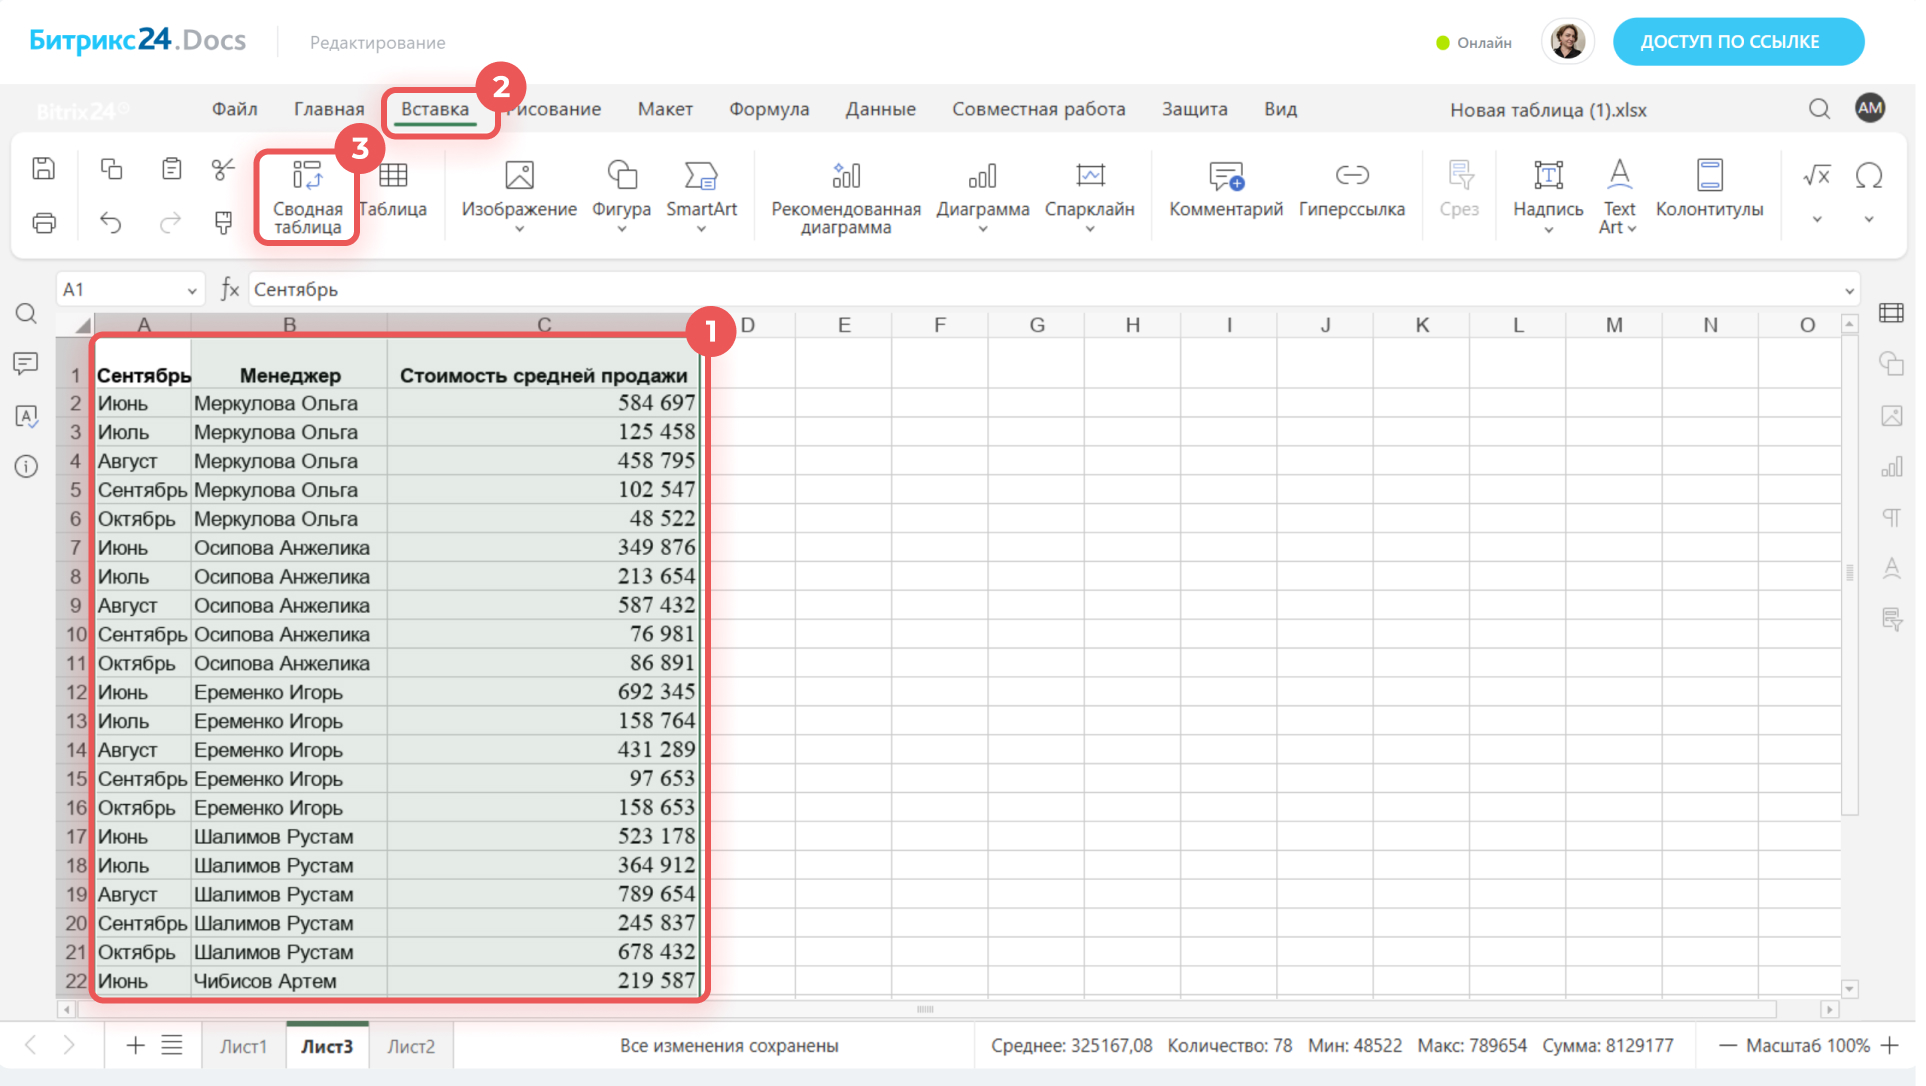Expand the formula bar chevron
Screen dimensions: 1926x1086
(x=1849, y=291)
